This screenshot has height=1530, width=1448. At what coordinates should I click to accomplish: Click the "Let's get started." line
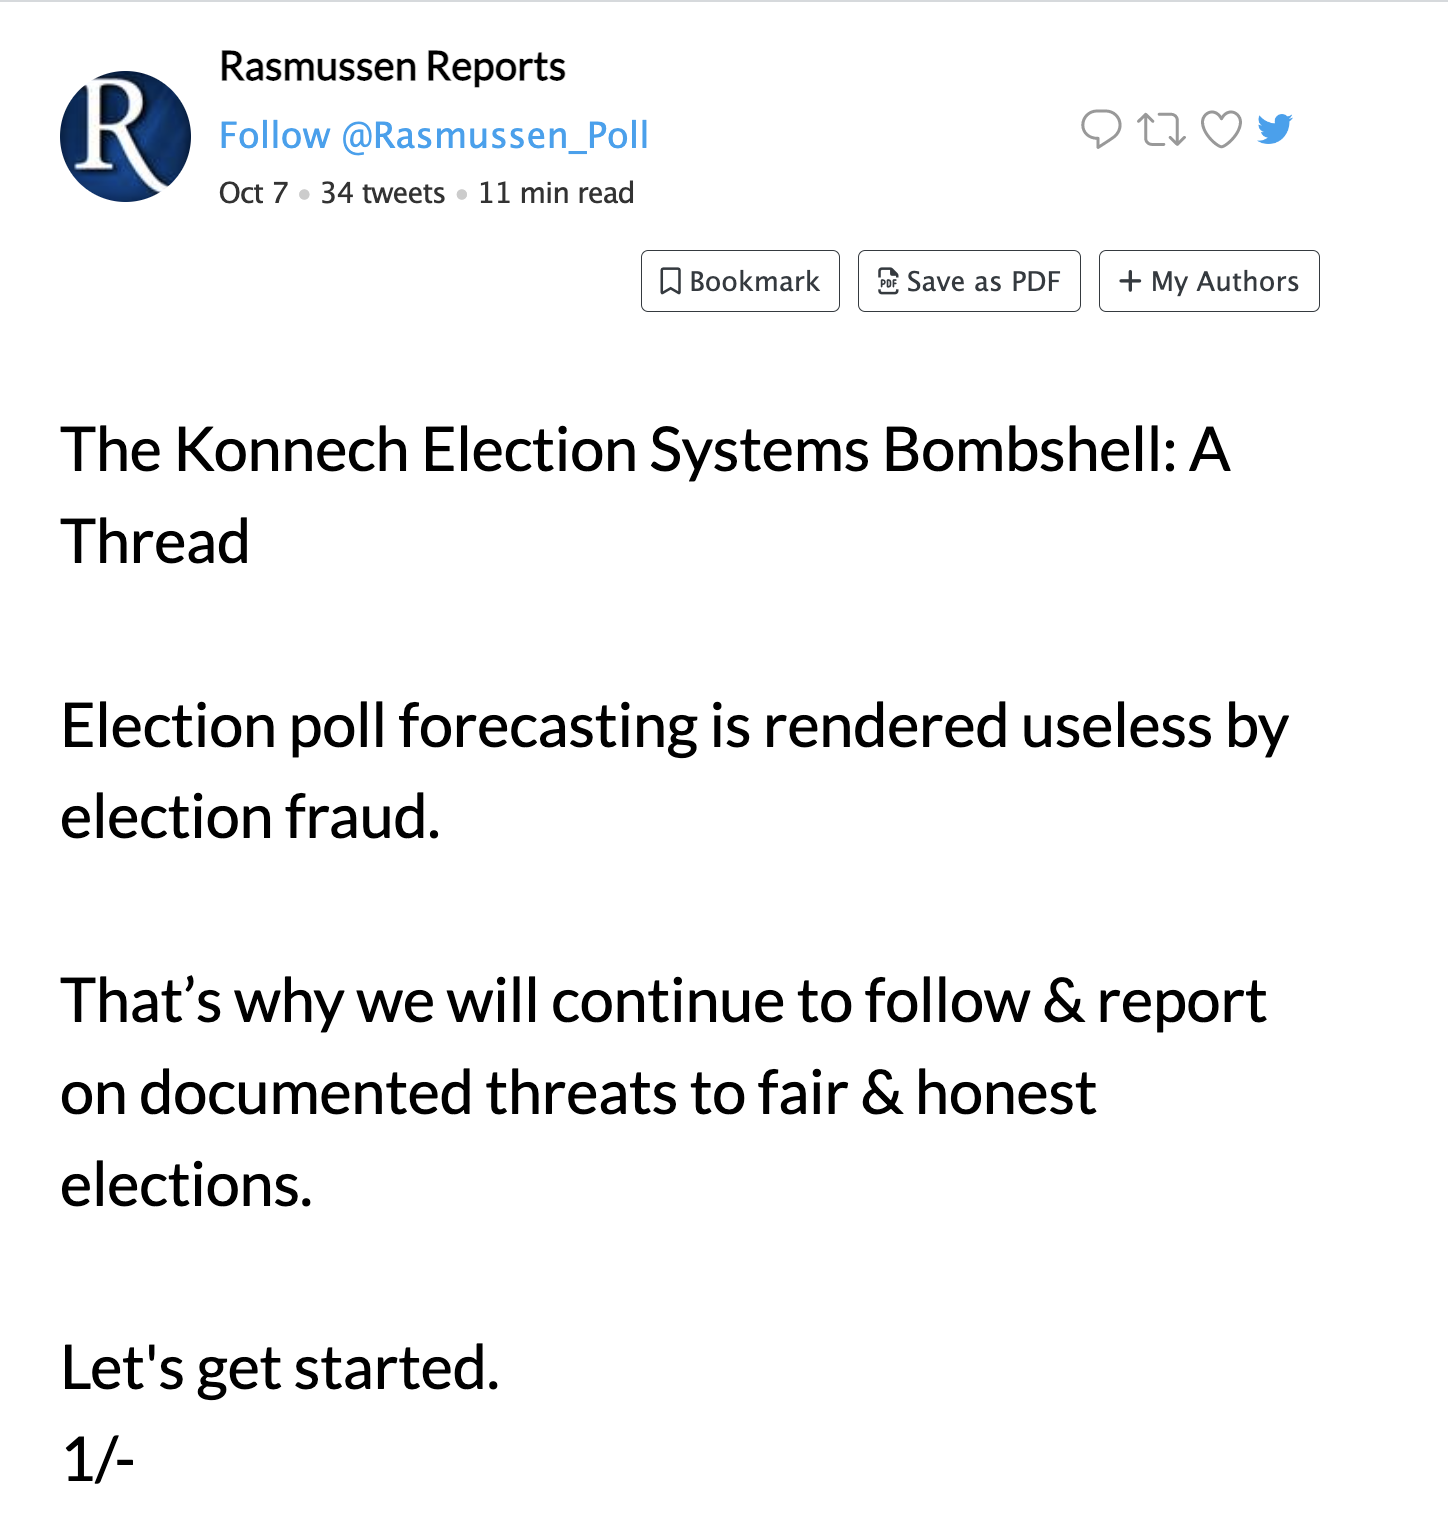pos(280,1367)
